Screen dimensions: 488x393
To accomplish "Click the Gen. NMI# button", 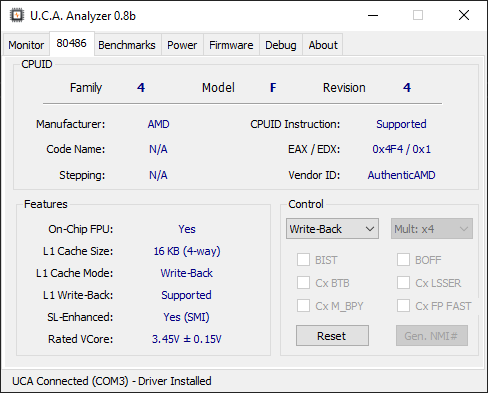I will [x=432, y=336].
